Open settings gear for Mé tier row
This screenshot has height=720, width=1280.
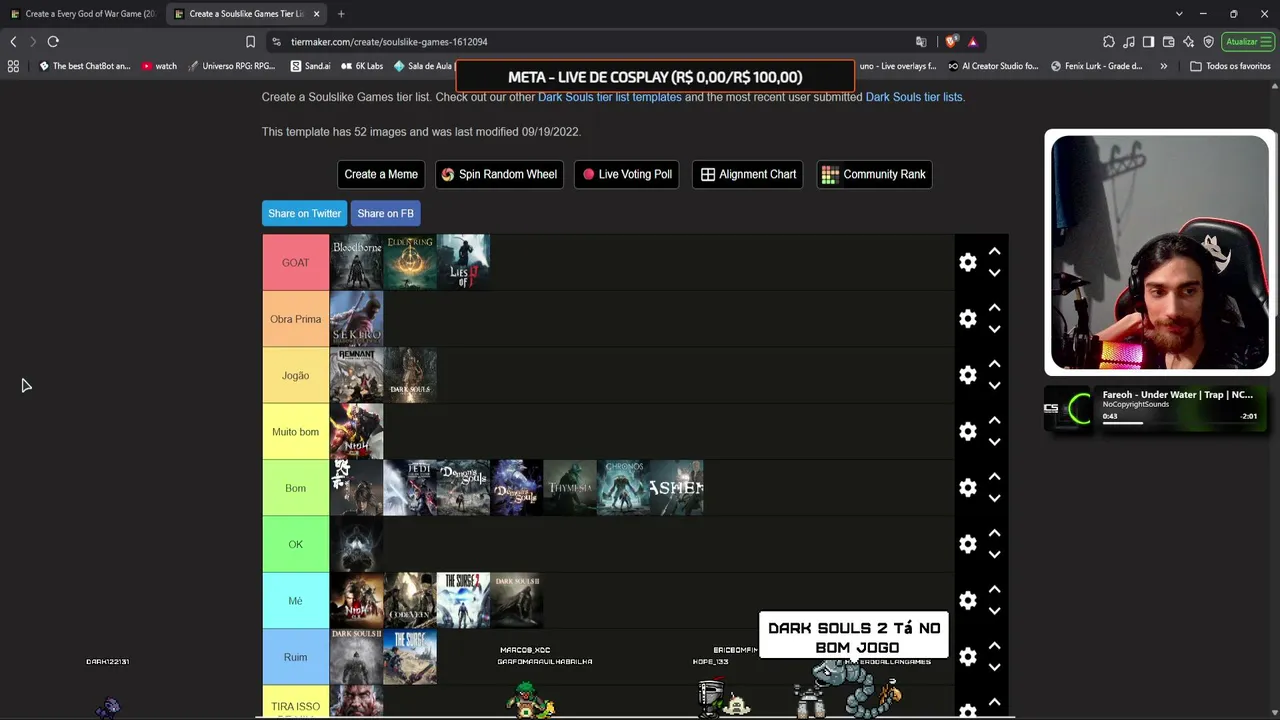click(x=967, y=600)
